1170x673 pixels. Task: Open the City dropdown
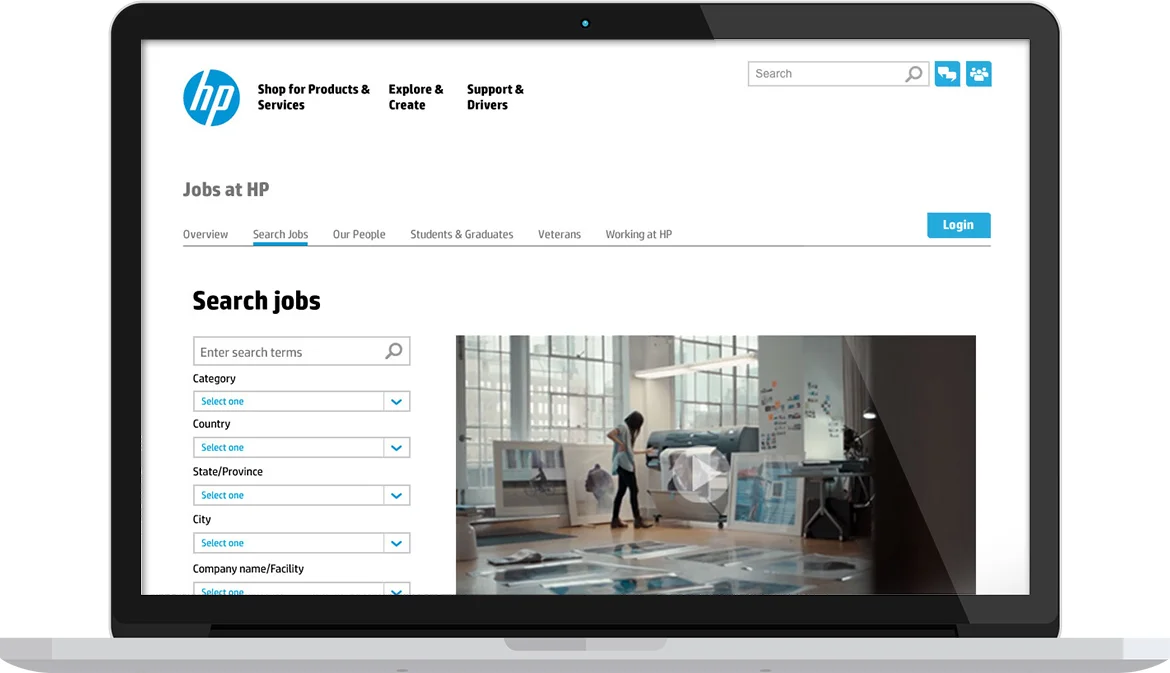click(x=301, y=543)
